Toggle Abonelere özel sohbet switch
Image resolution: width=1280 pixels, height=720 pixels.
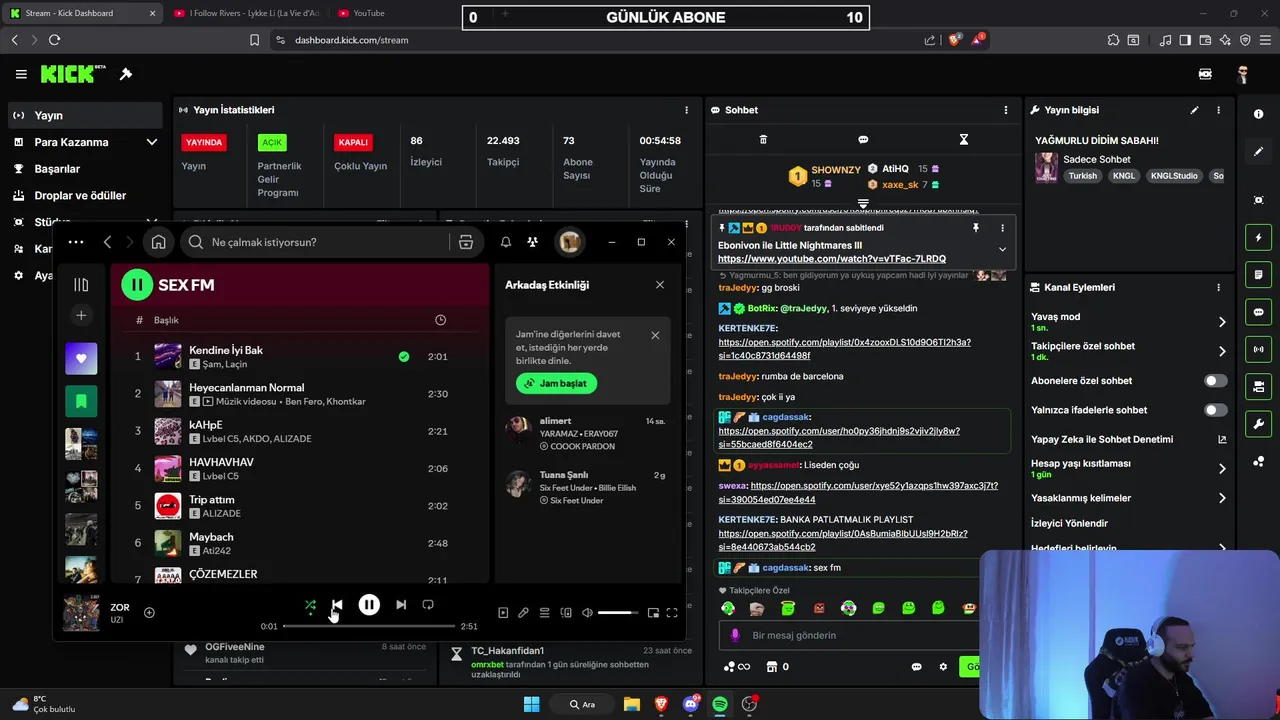[x=1215, y=381]
